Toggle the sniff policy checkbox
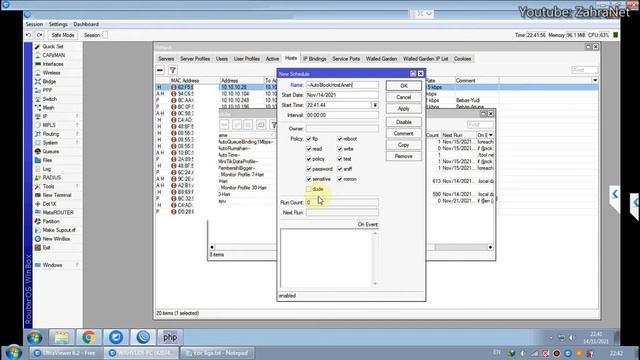This screenshot has width=640, height=360. (340, 169)
